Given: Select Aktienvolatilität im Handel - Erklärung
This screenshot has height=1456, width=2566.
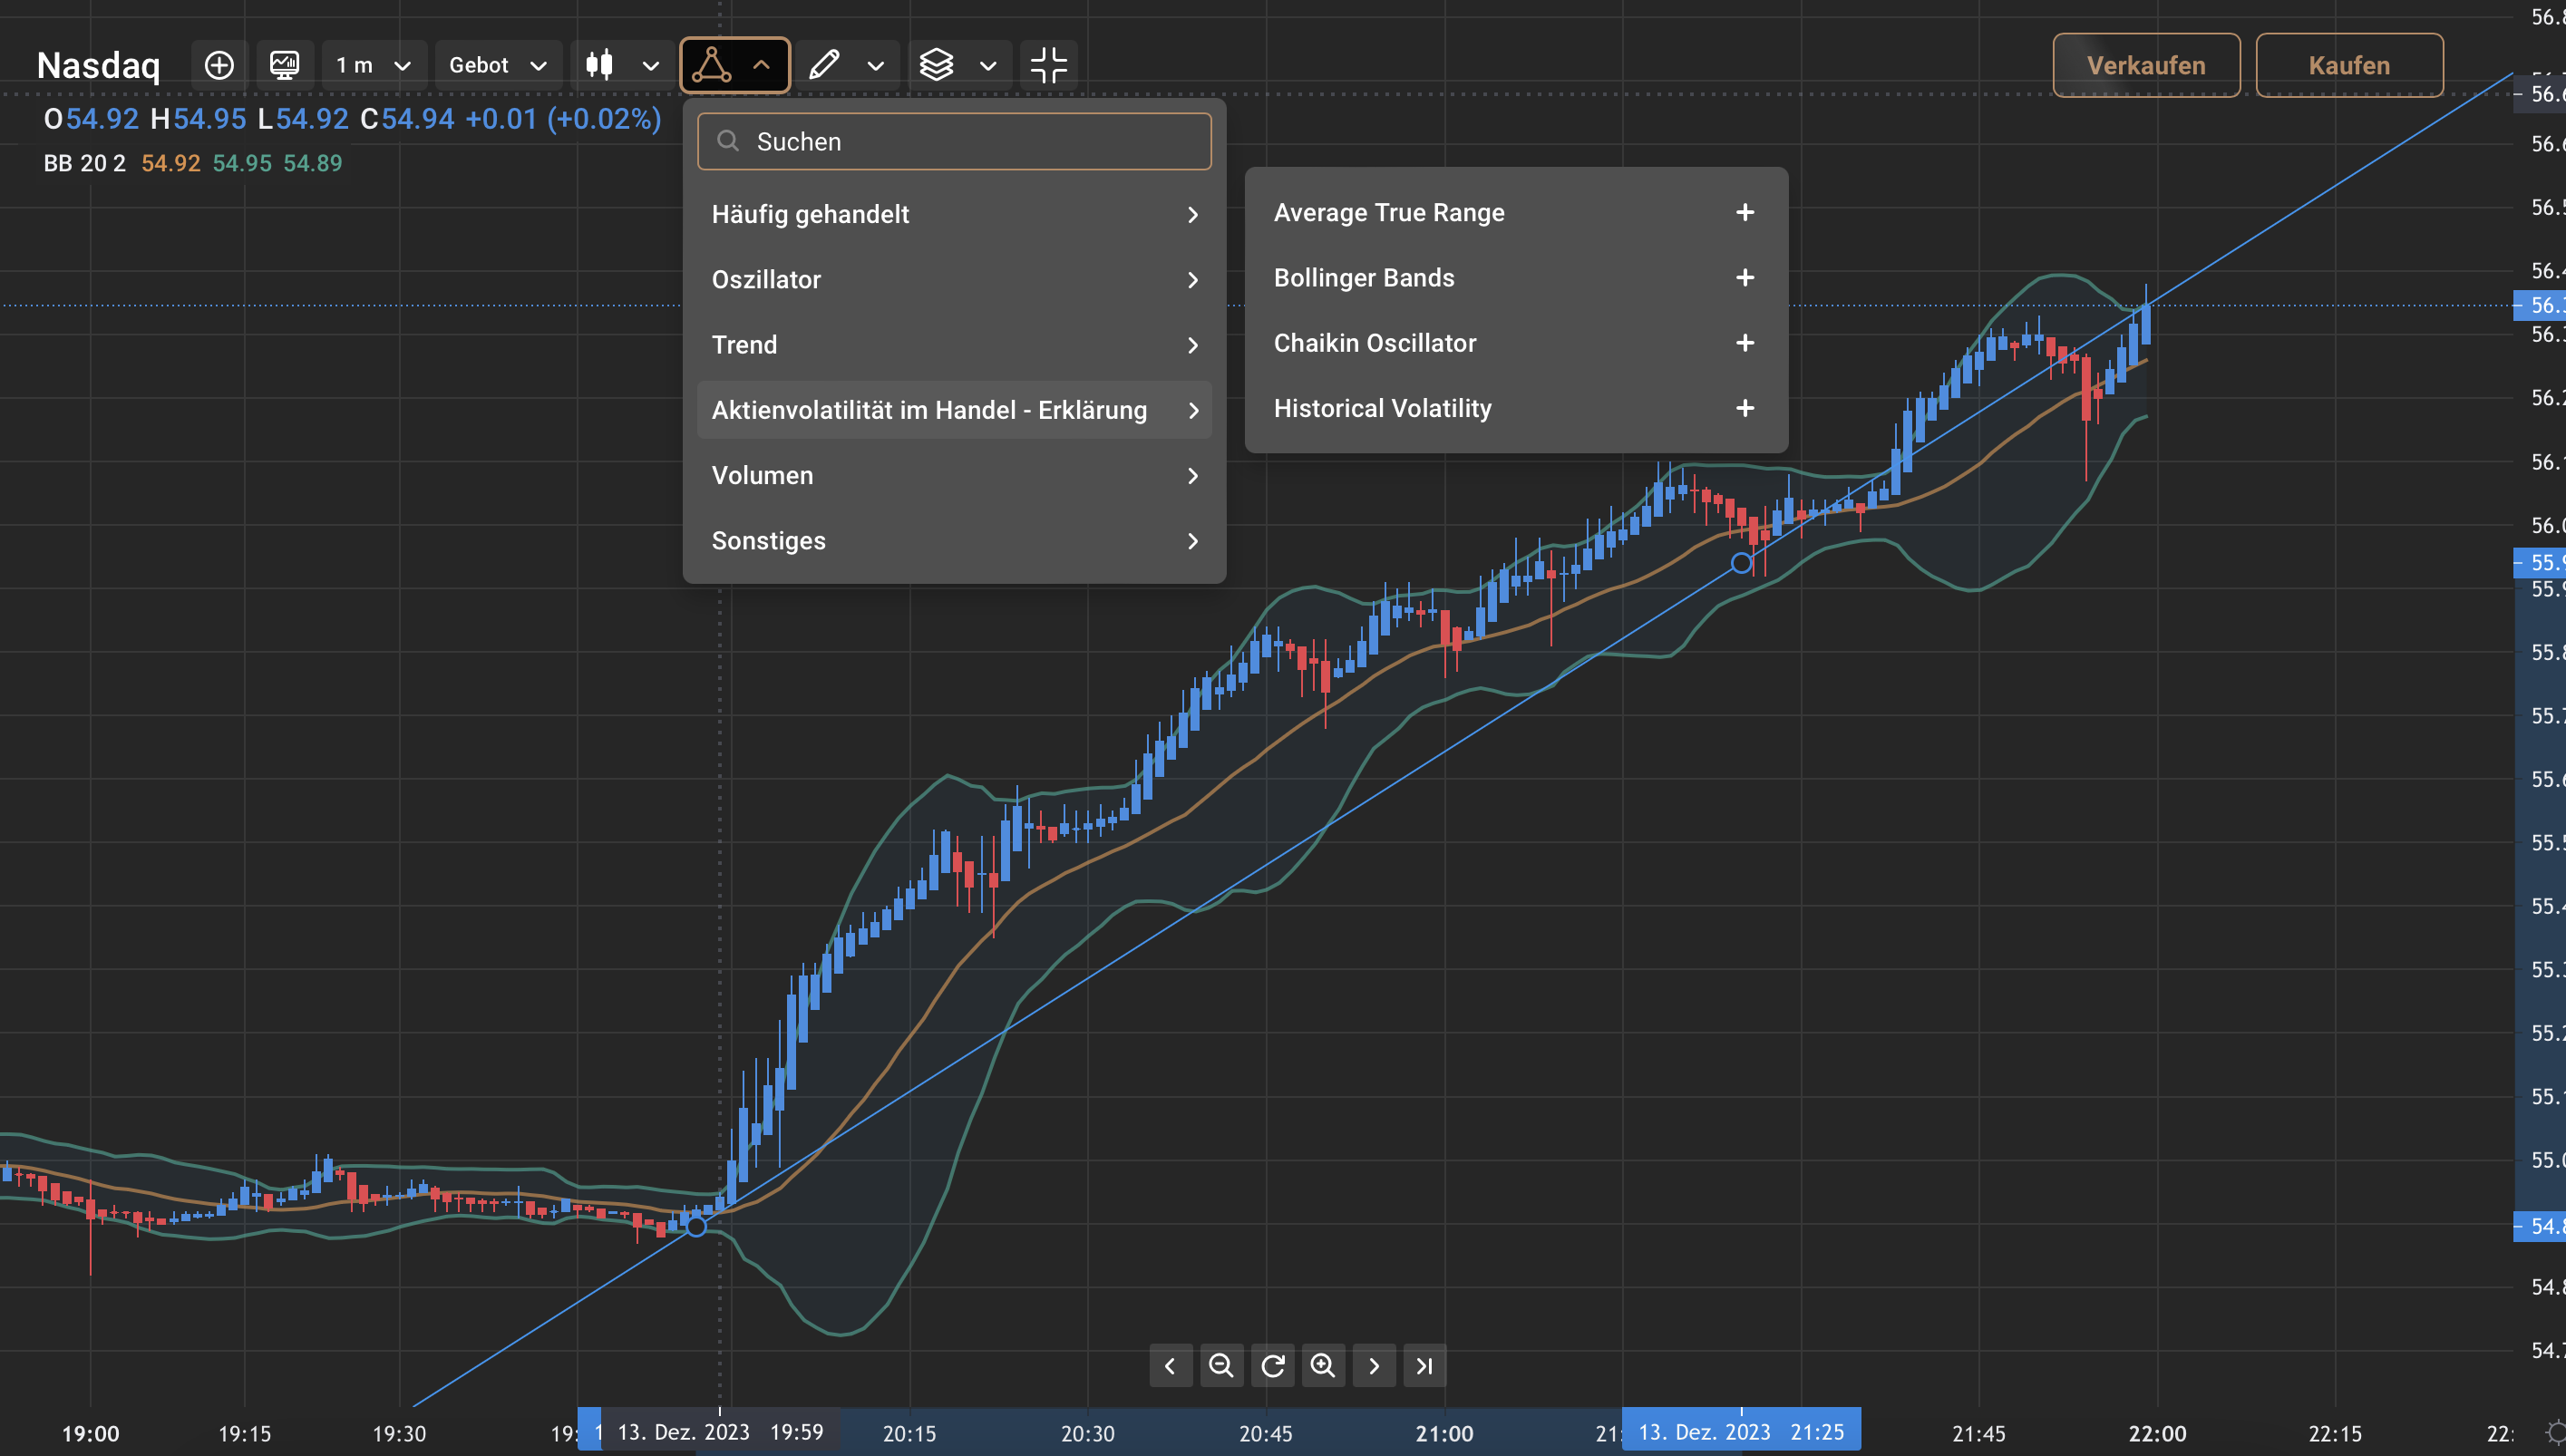Looking at the screenshot, I should pyautogui.click(x=954, y=410).
